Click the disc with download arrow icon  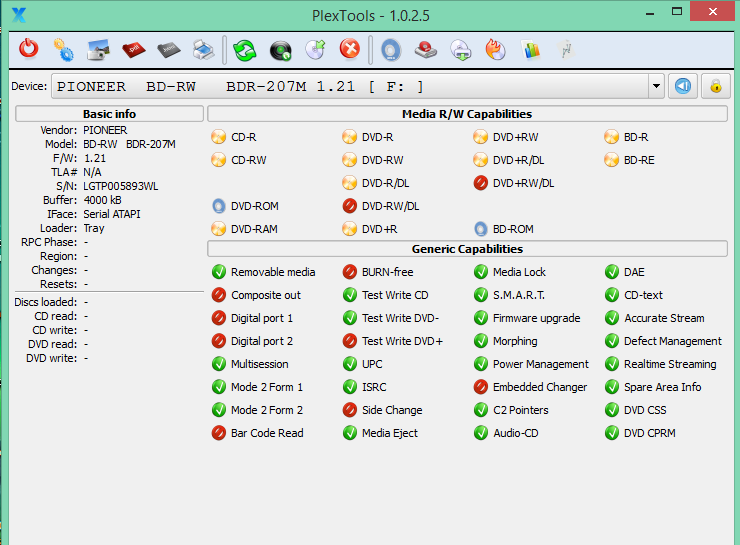click(461, 50)
